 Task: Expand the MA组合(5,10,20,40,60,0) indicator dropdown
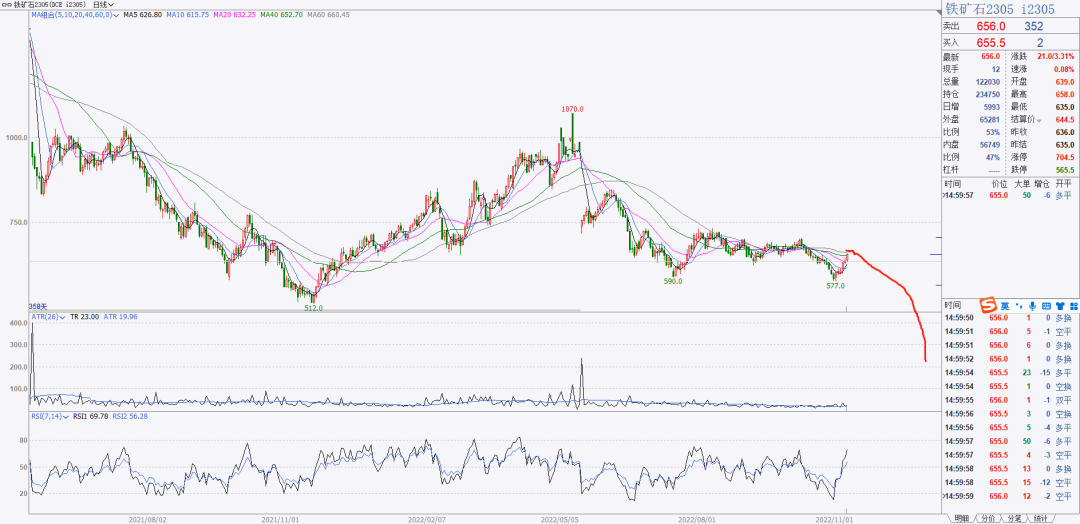74,14
